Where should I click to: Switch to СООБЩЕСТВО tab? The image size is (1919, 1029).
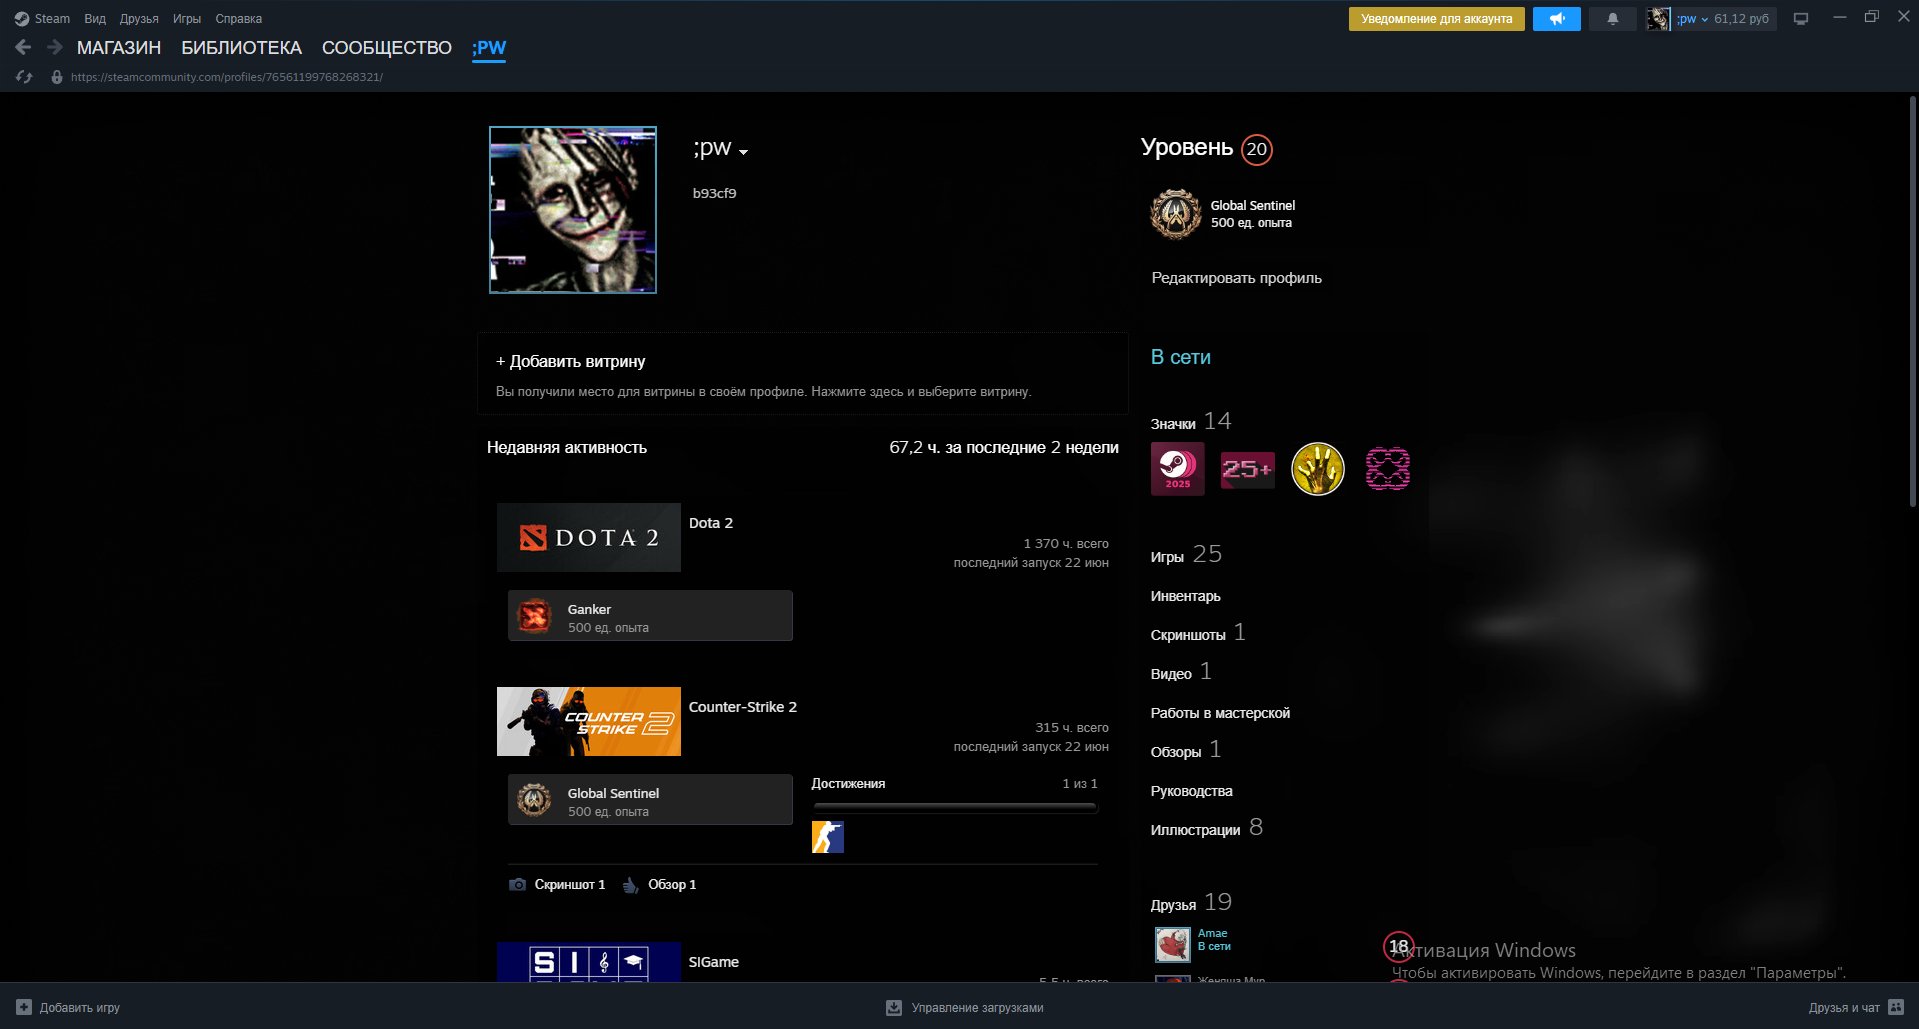(x=387, y=48)
